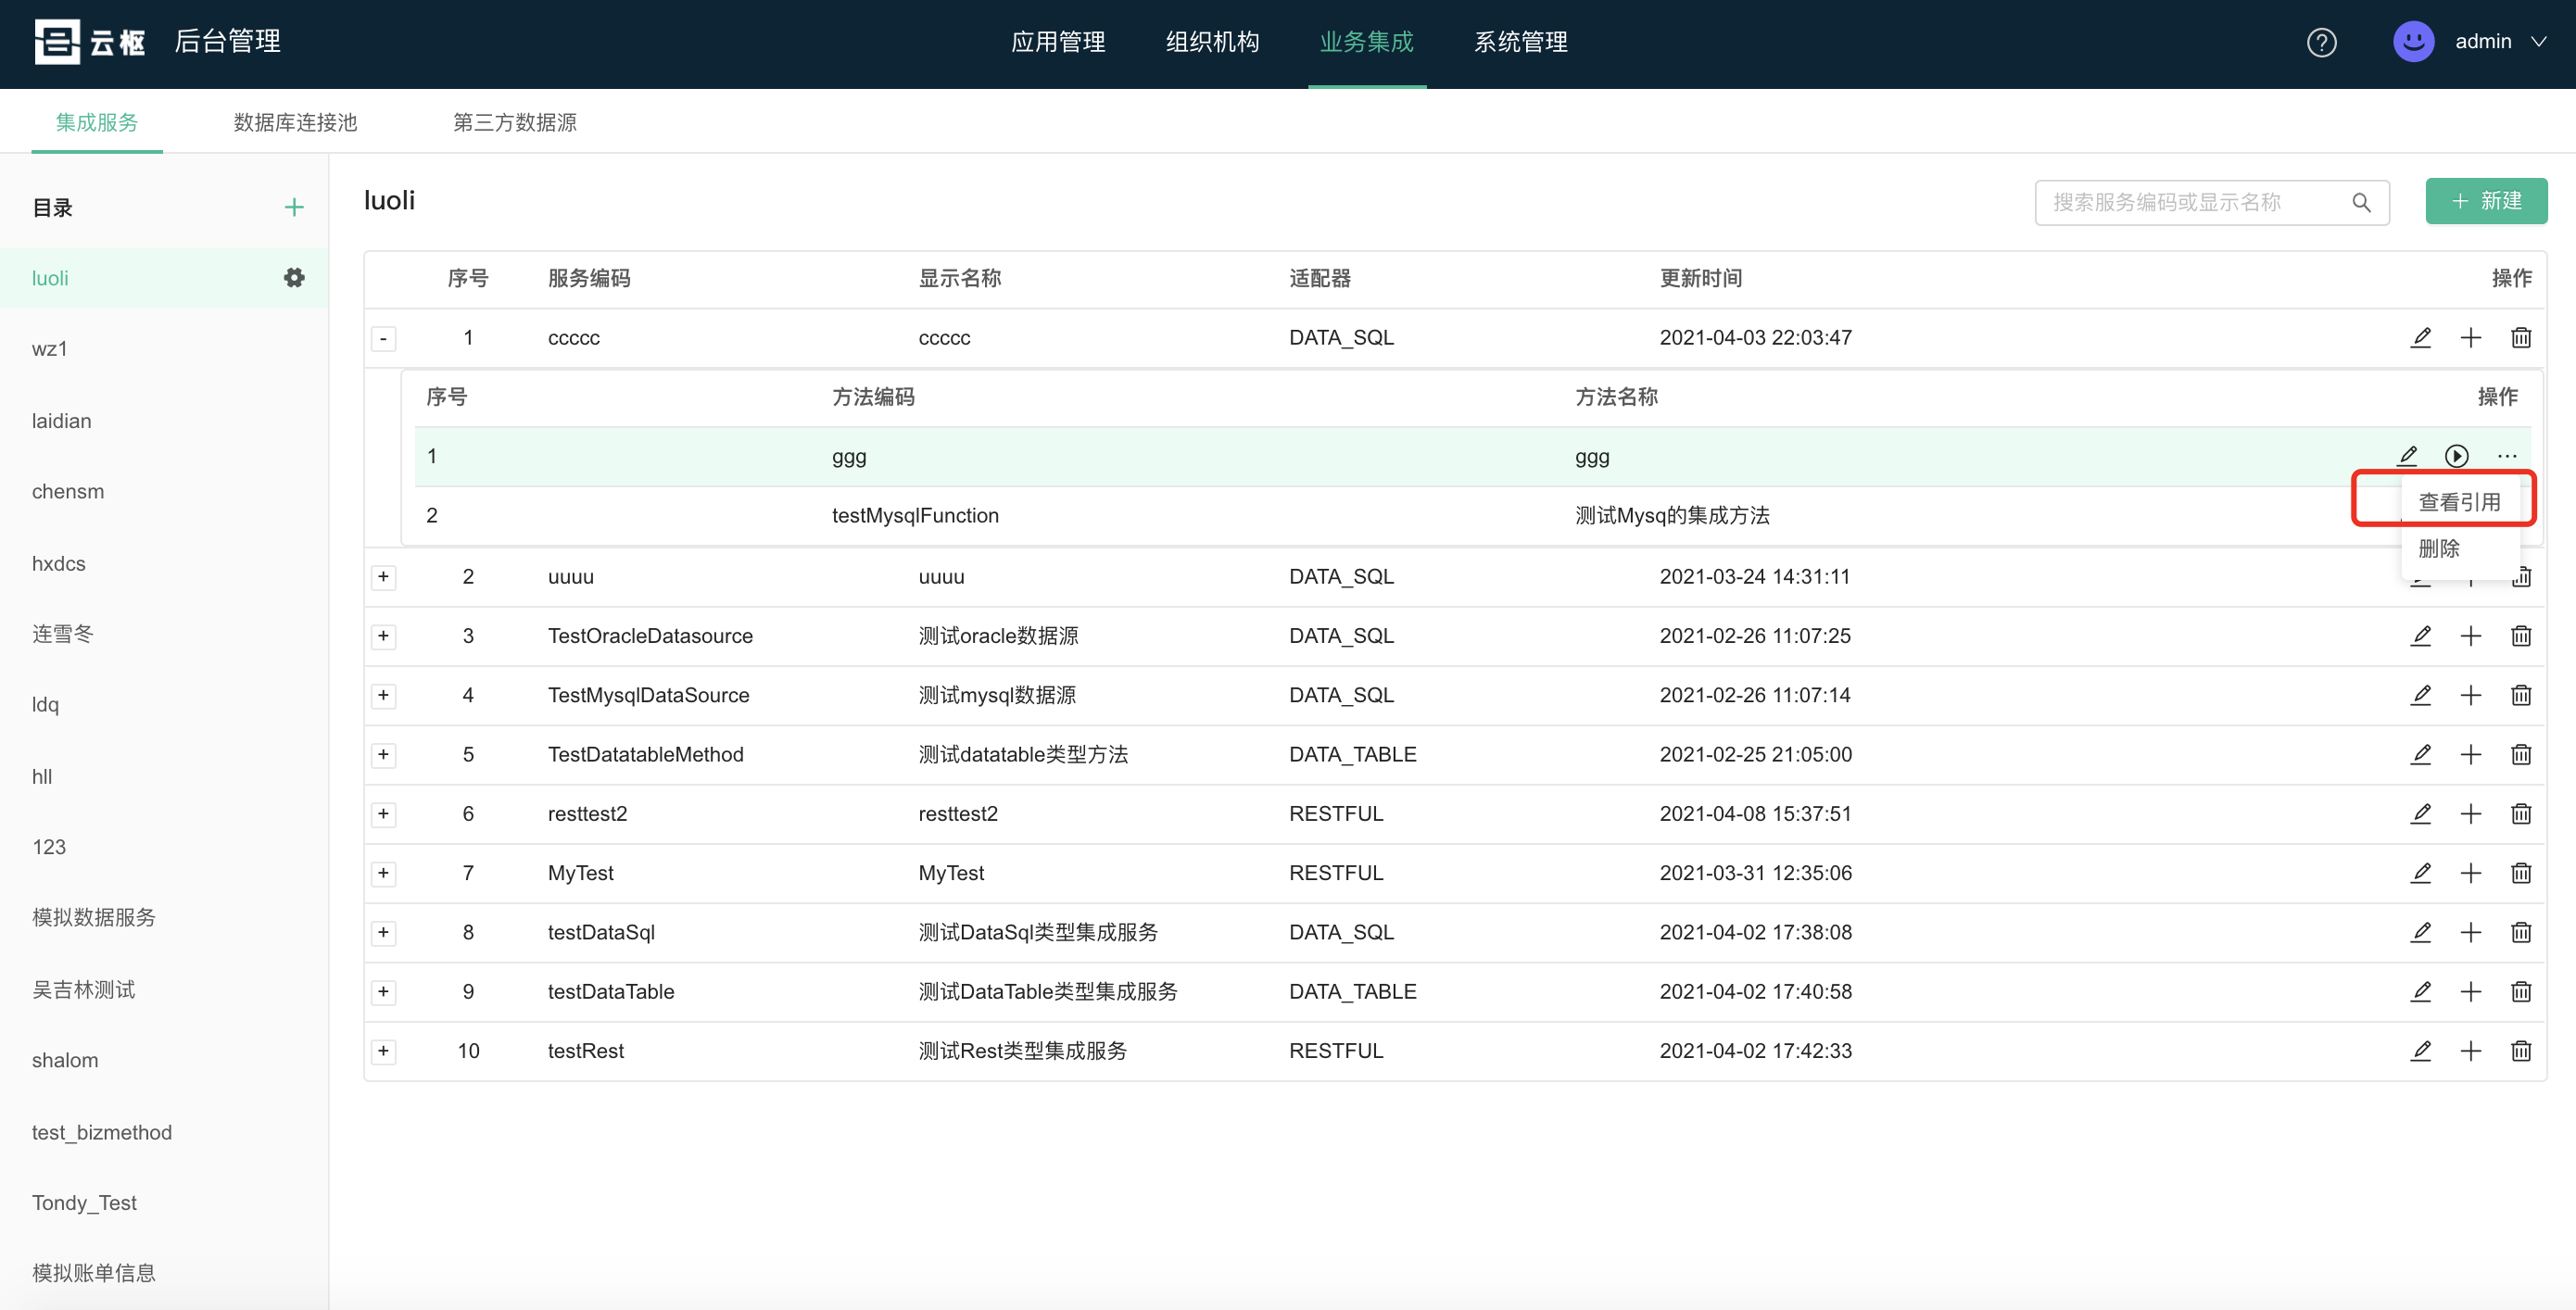Choose 查看引用 from the popup menu
Viewport: 2576px width, 1310px height.
coord(2459,502)
